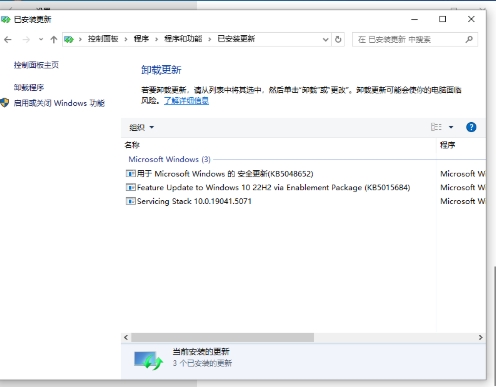This screenshot has width=496, height=387.
Task: Click the horizontal scrollbar left arrow
Action: (126, 337)
